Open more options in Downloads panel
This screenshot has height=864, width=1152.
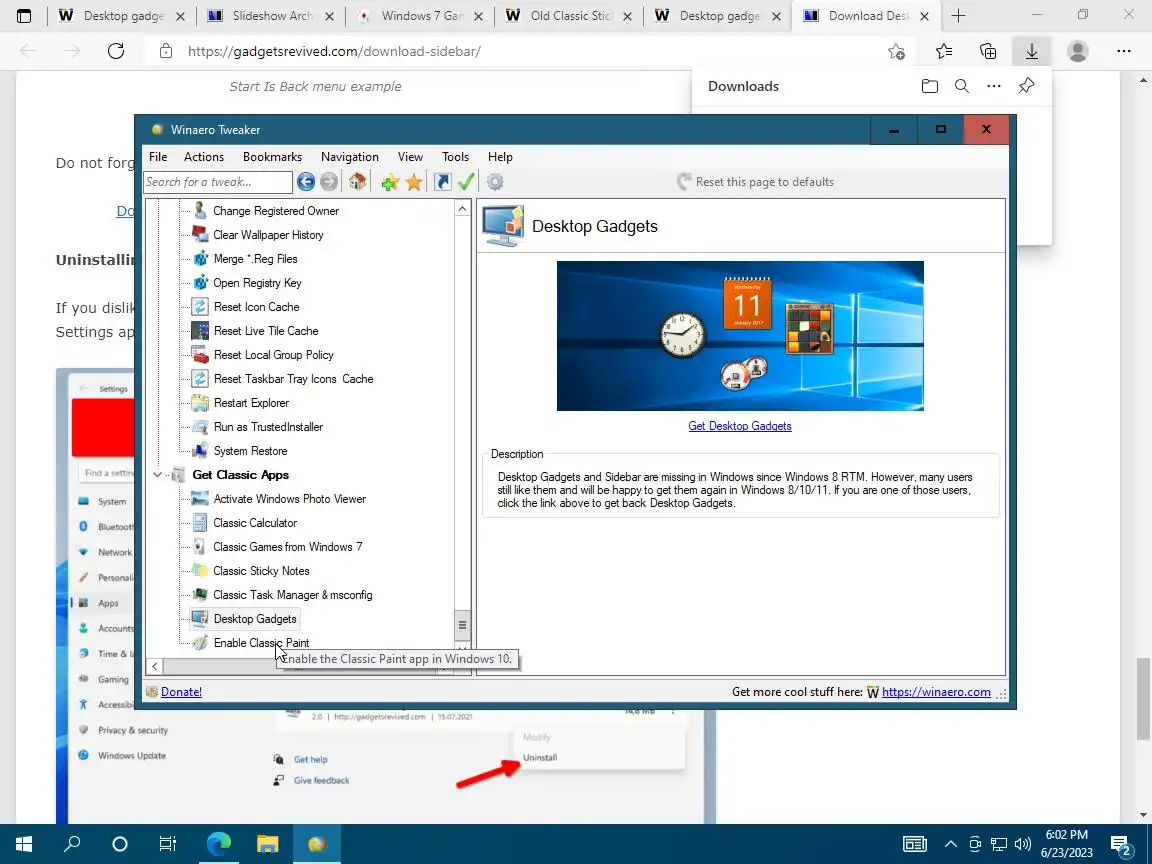pos(994,86)
